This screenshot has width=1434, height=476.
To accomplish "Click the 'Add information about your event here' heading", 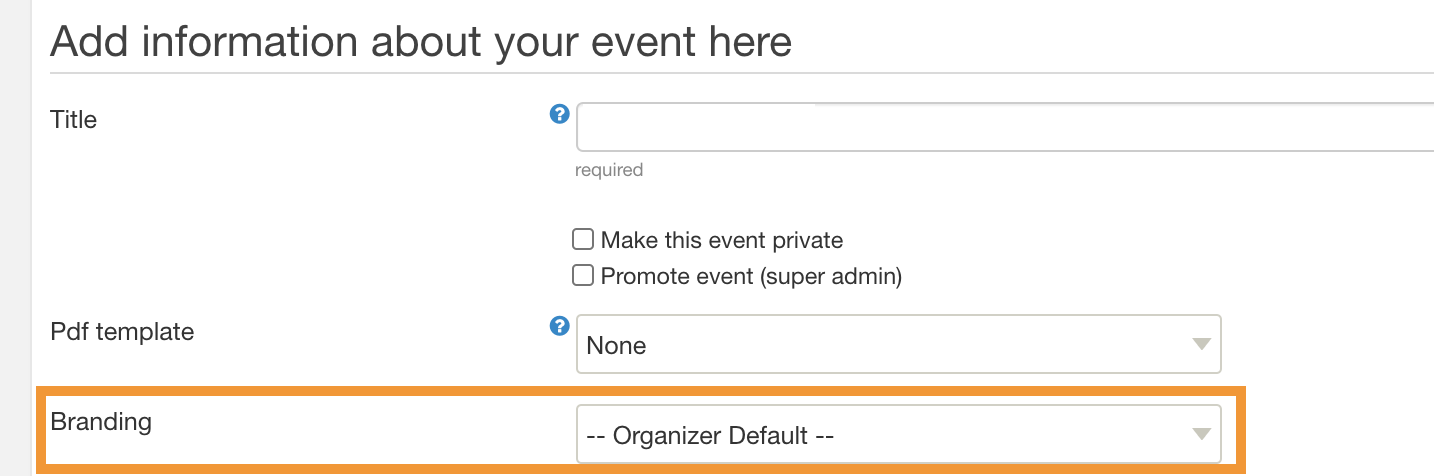I will [421, 42].
